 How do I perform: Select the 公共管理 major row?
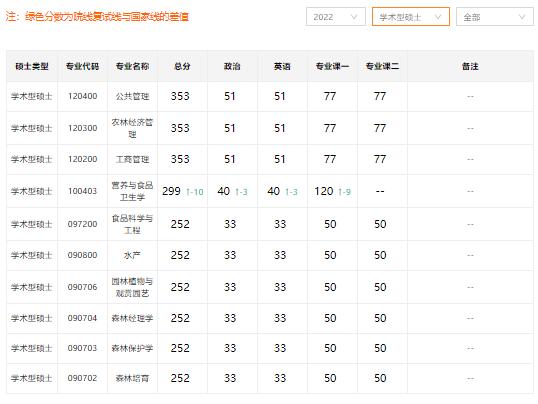(x=270, y=96)
